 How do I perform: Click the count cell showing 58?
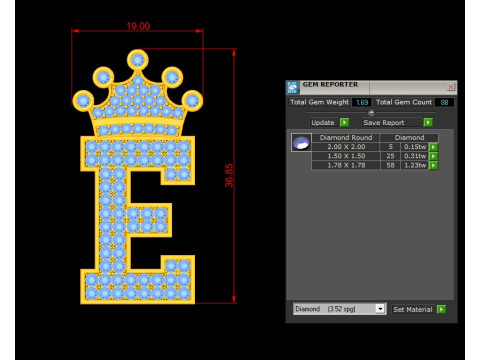coord(390,165)
